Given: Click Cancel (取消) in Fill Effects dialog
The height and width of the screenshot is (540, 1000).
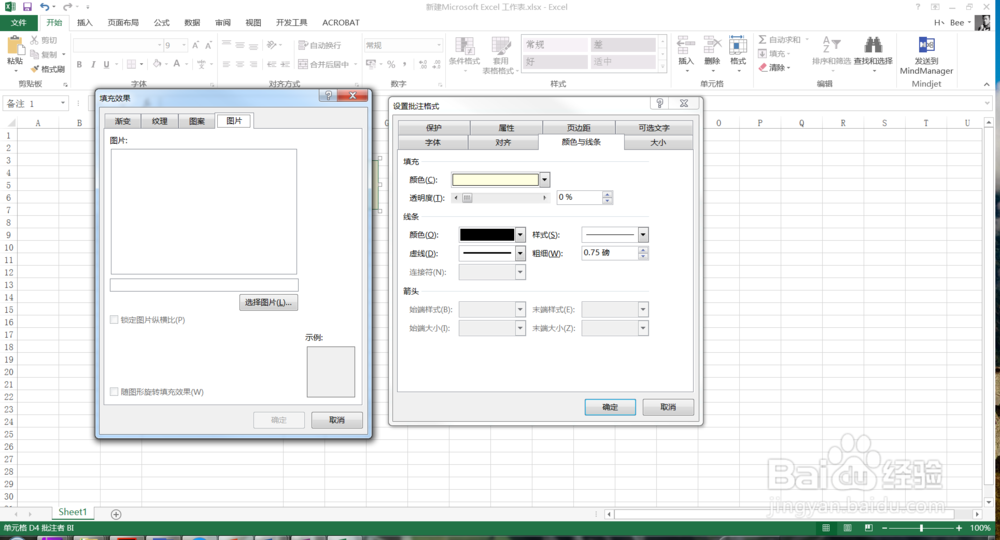Looking at the screenshot, I should [337, 420].
